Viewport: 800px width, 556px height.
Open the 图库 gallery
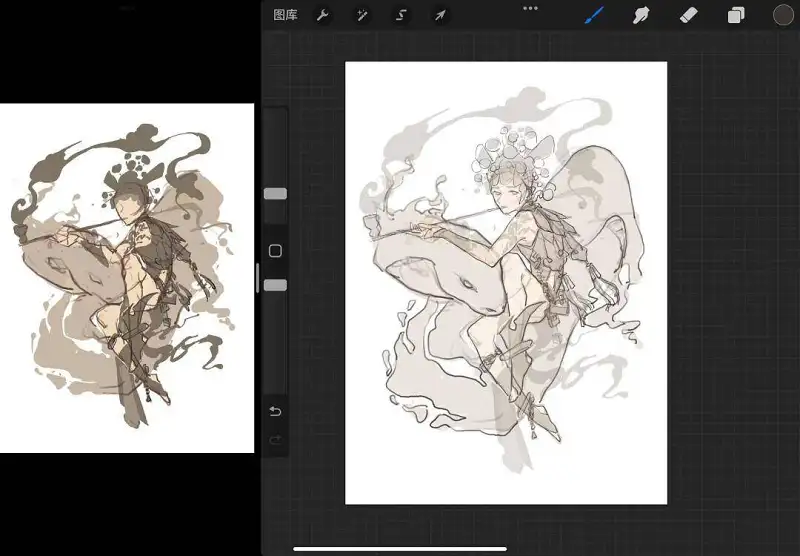click(x=285, y=15)
